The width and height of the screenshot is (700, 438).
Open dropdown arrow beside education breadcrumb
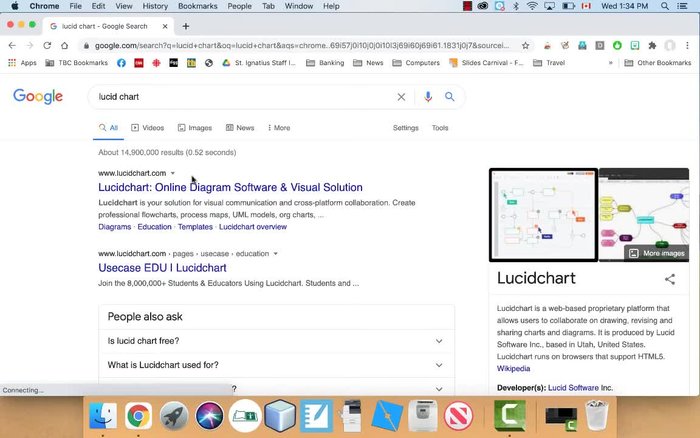click(275, 254)
